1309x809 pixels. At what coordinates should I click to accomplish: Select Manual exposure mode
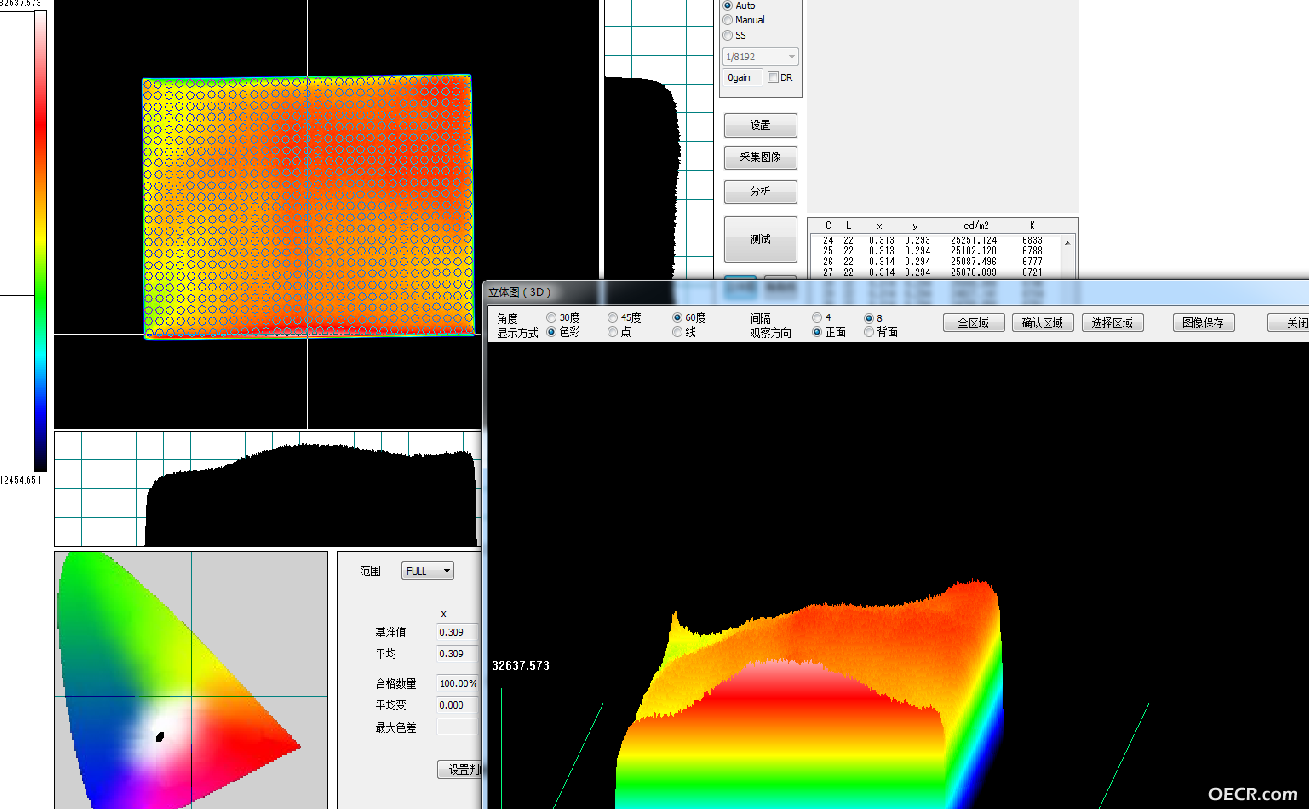[727, 20]
